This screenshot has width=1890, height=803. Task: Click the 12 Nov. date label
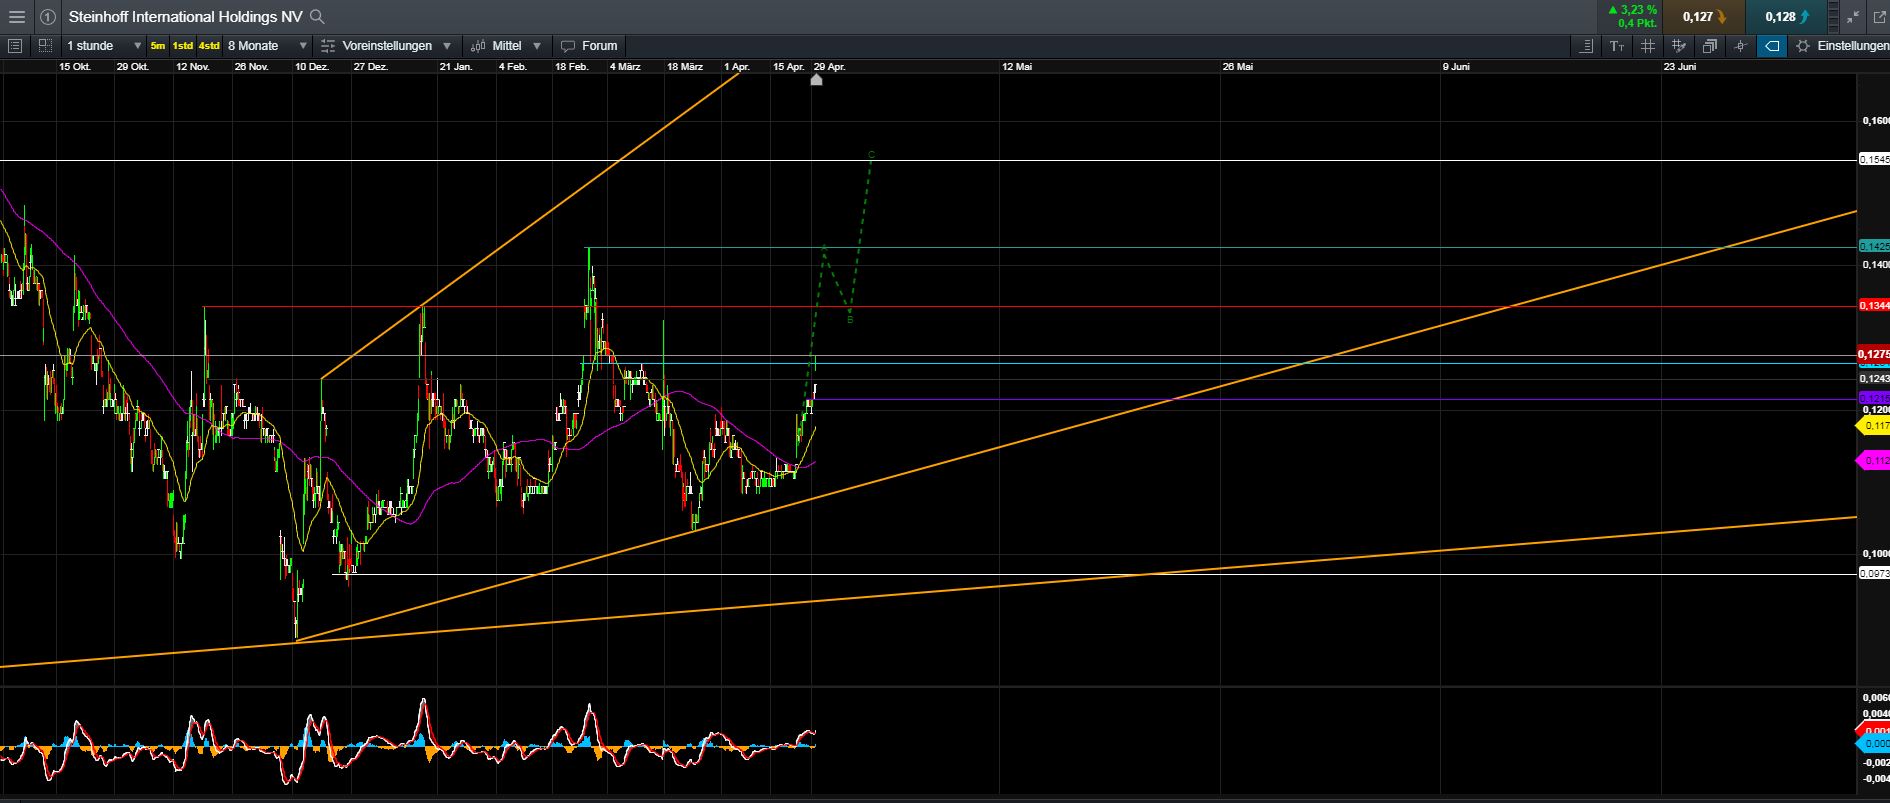pyautogui.click(x=192, y=67)
